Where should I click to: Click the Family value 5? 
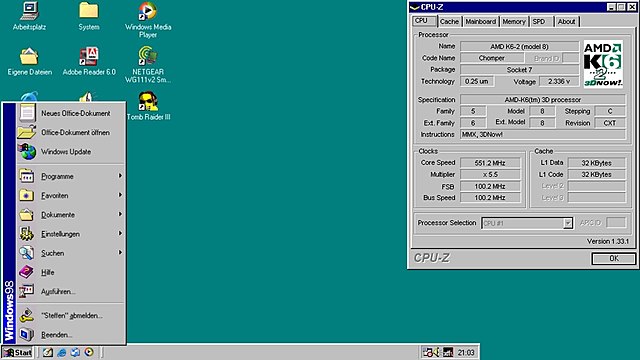tap(473, 111)
